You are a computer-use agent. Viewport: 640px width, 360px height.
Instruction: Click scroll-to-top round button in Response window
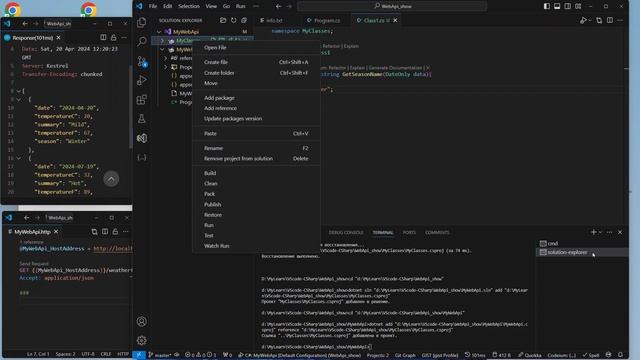click(x=111, y=179)
